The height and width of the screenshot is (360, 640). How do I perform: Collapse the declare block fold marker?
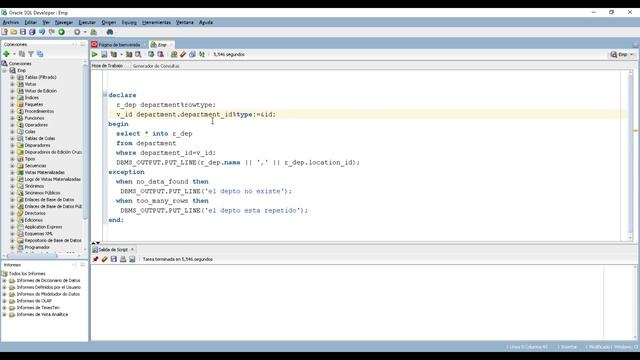105,95
